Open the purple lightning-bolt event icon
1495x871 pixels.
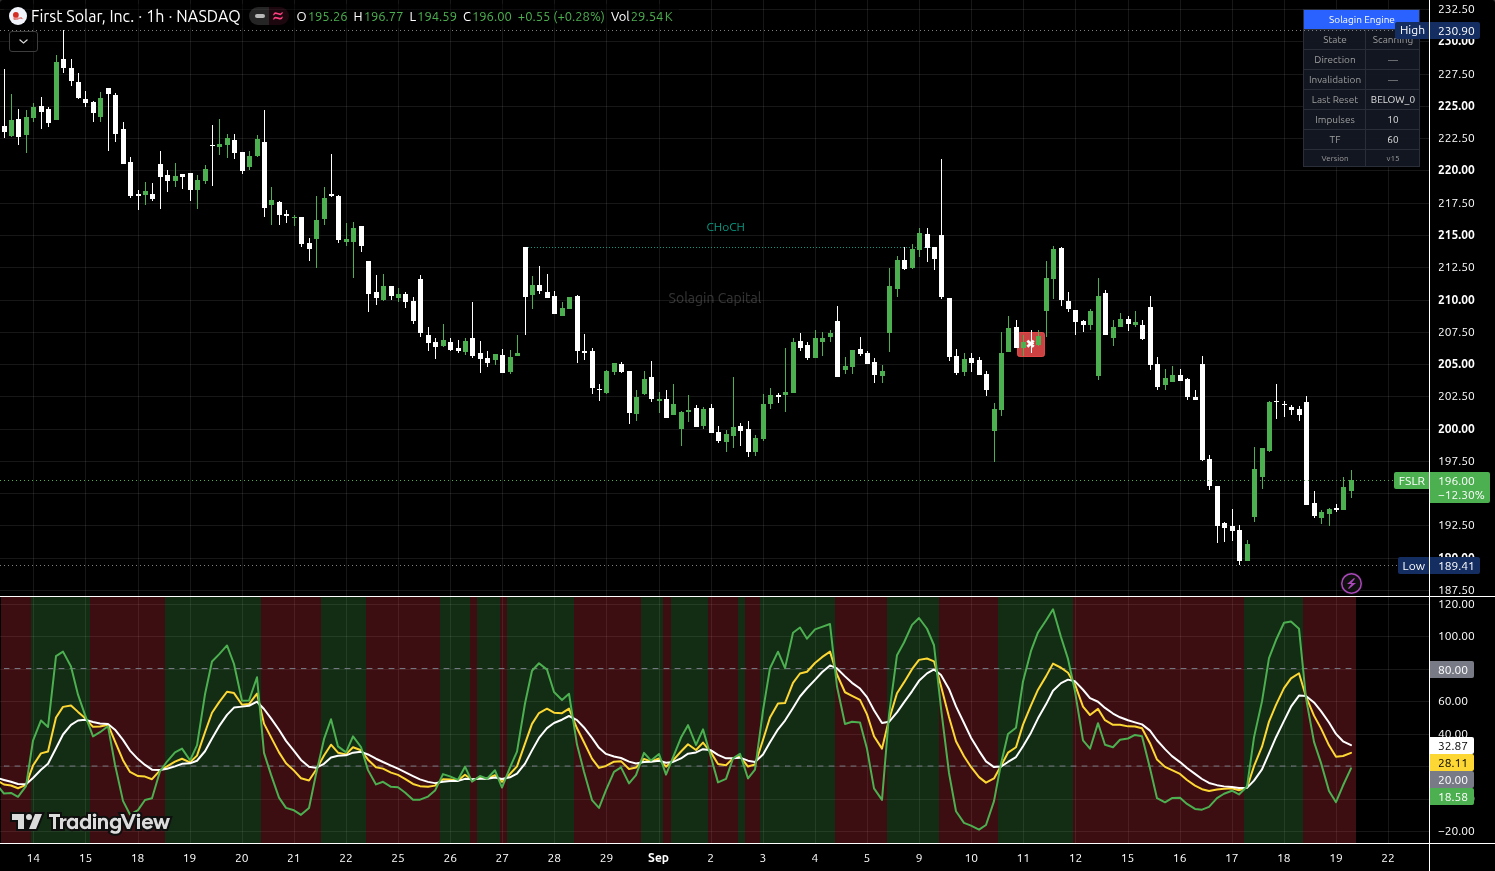(1351, 583)
